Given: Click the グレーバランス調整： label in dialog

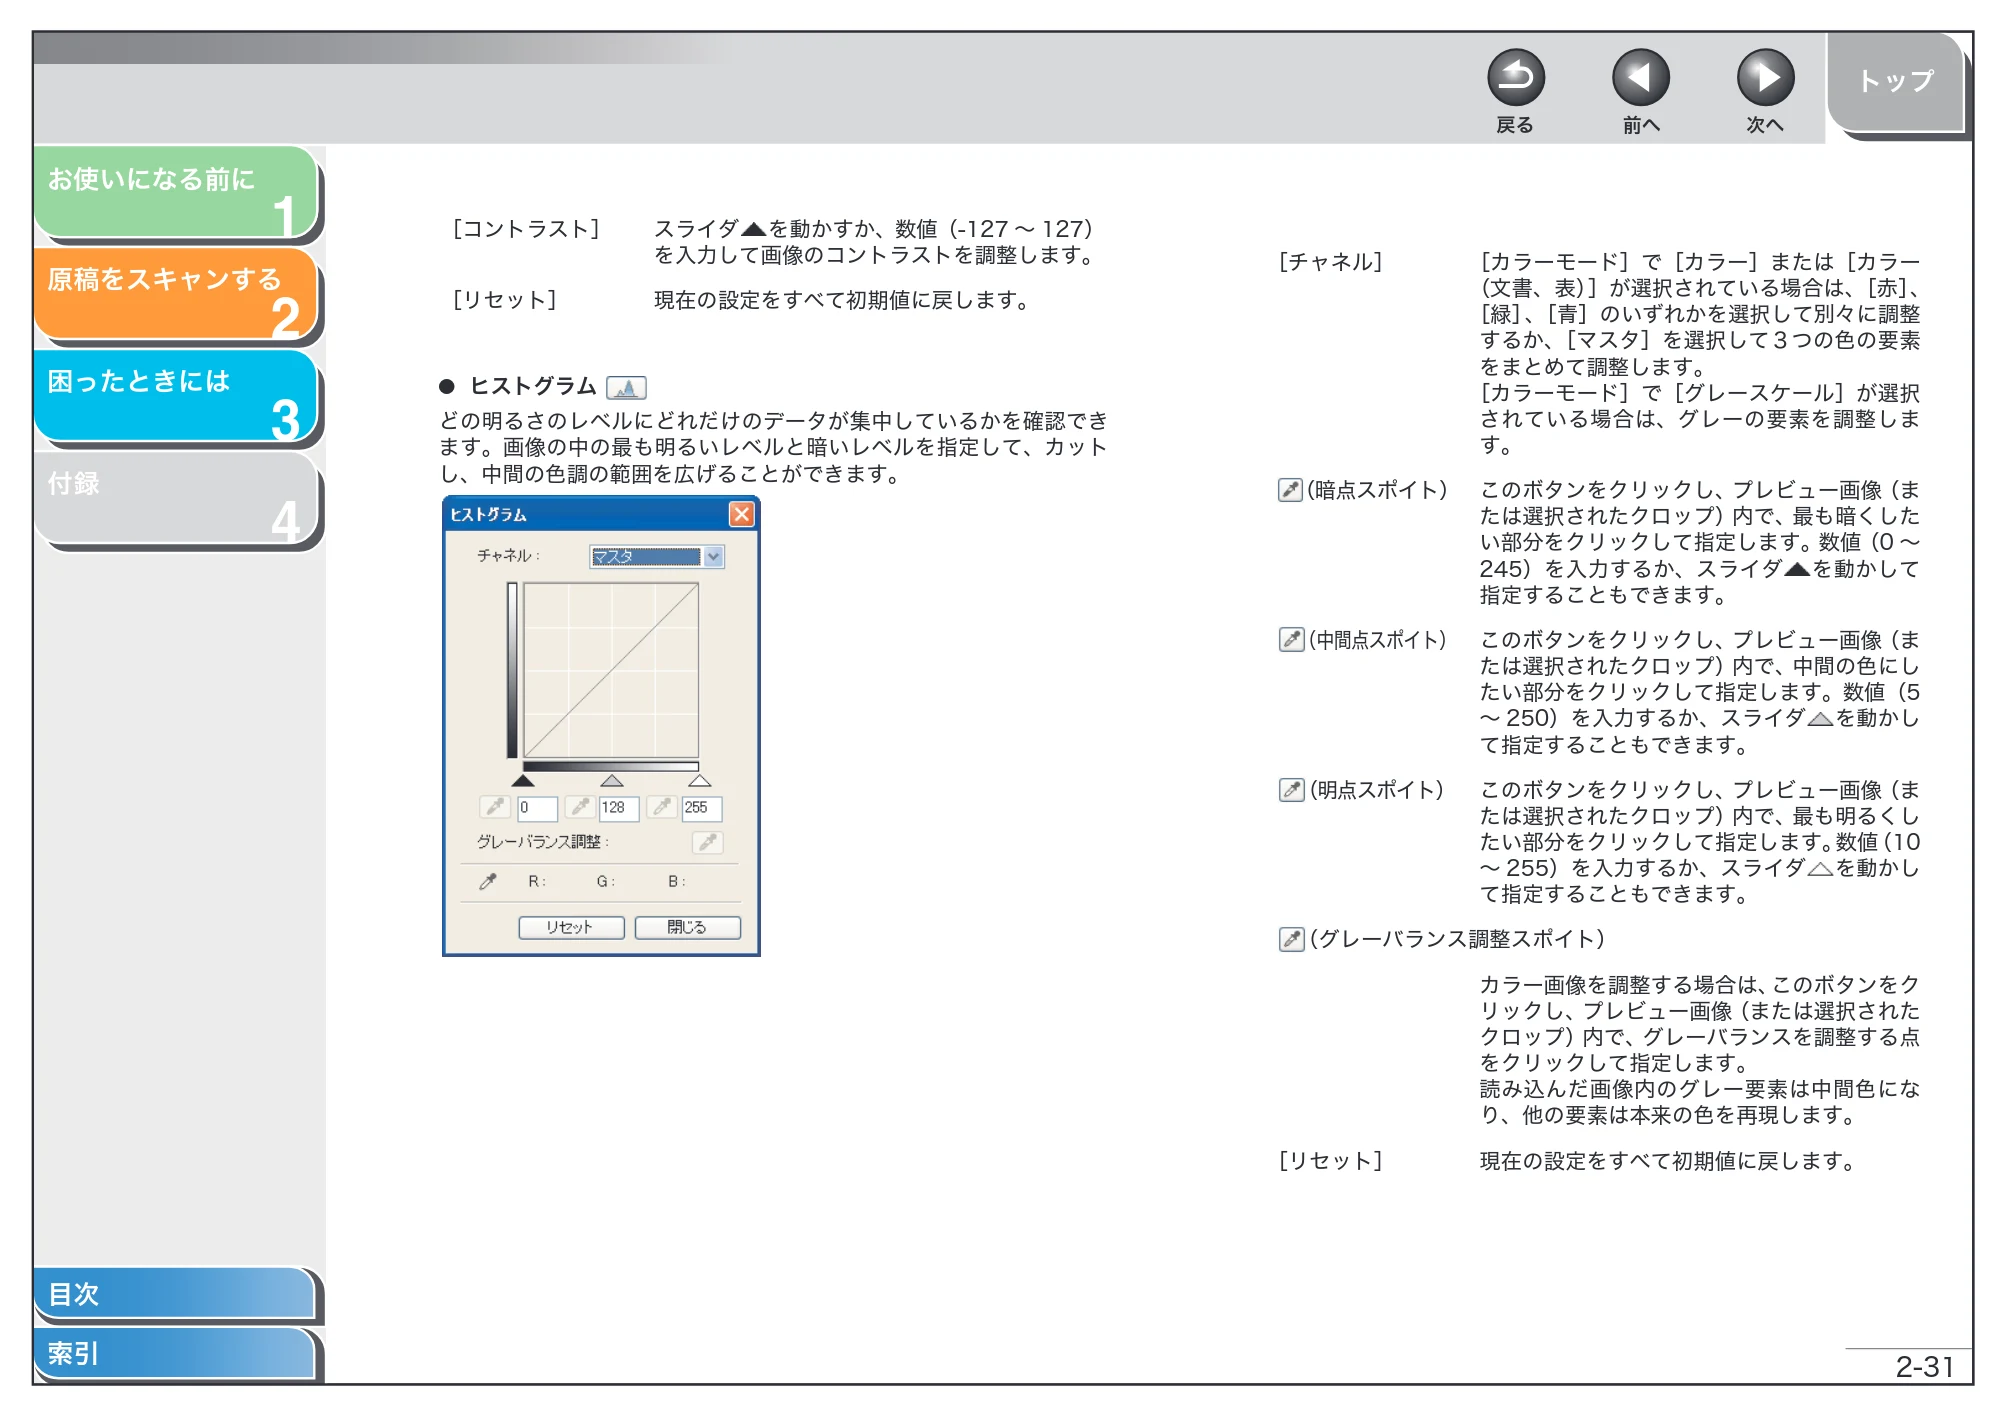Looking at the screenshot, I should pyautogui.click(x=542, y=842).
